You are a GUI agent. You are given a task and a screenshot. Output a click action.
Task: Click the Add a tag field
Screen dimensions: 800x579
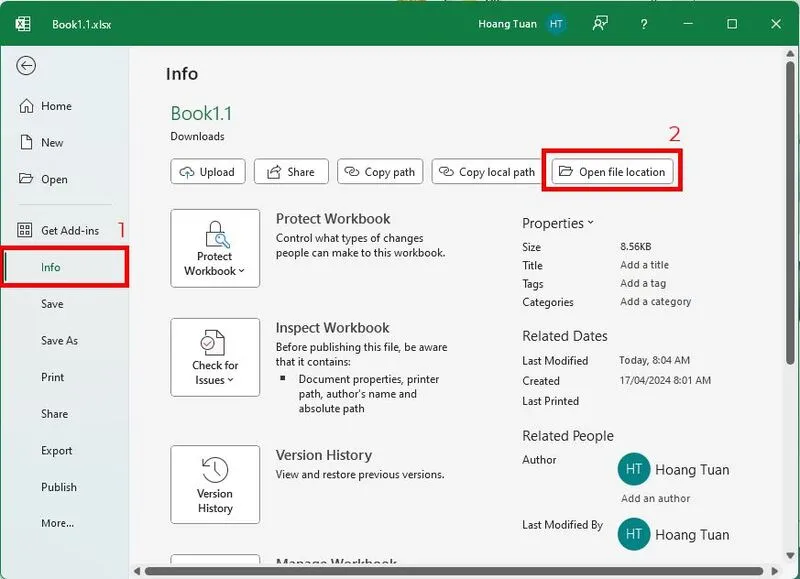[x=643, y=283]
